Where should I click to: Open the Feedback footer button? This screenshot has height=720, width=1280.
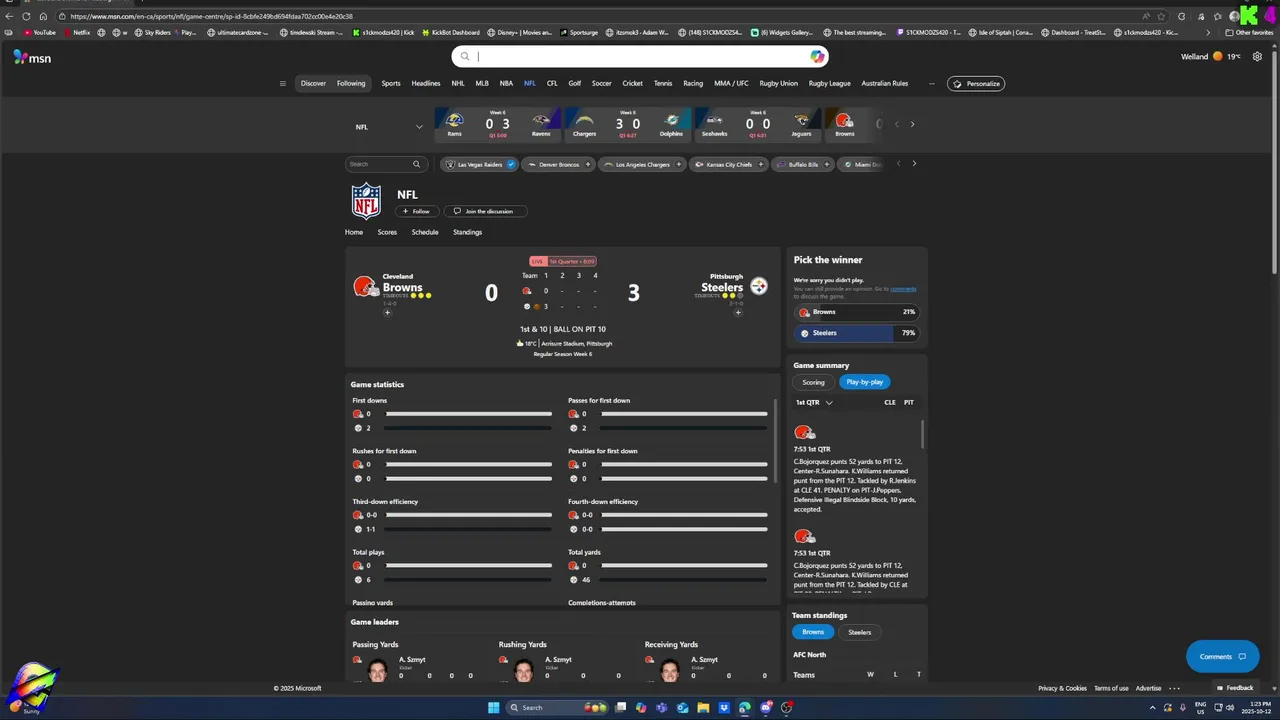coord(1234,688)
